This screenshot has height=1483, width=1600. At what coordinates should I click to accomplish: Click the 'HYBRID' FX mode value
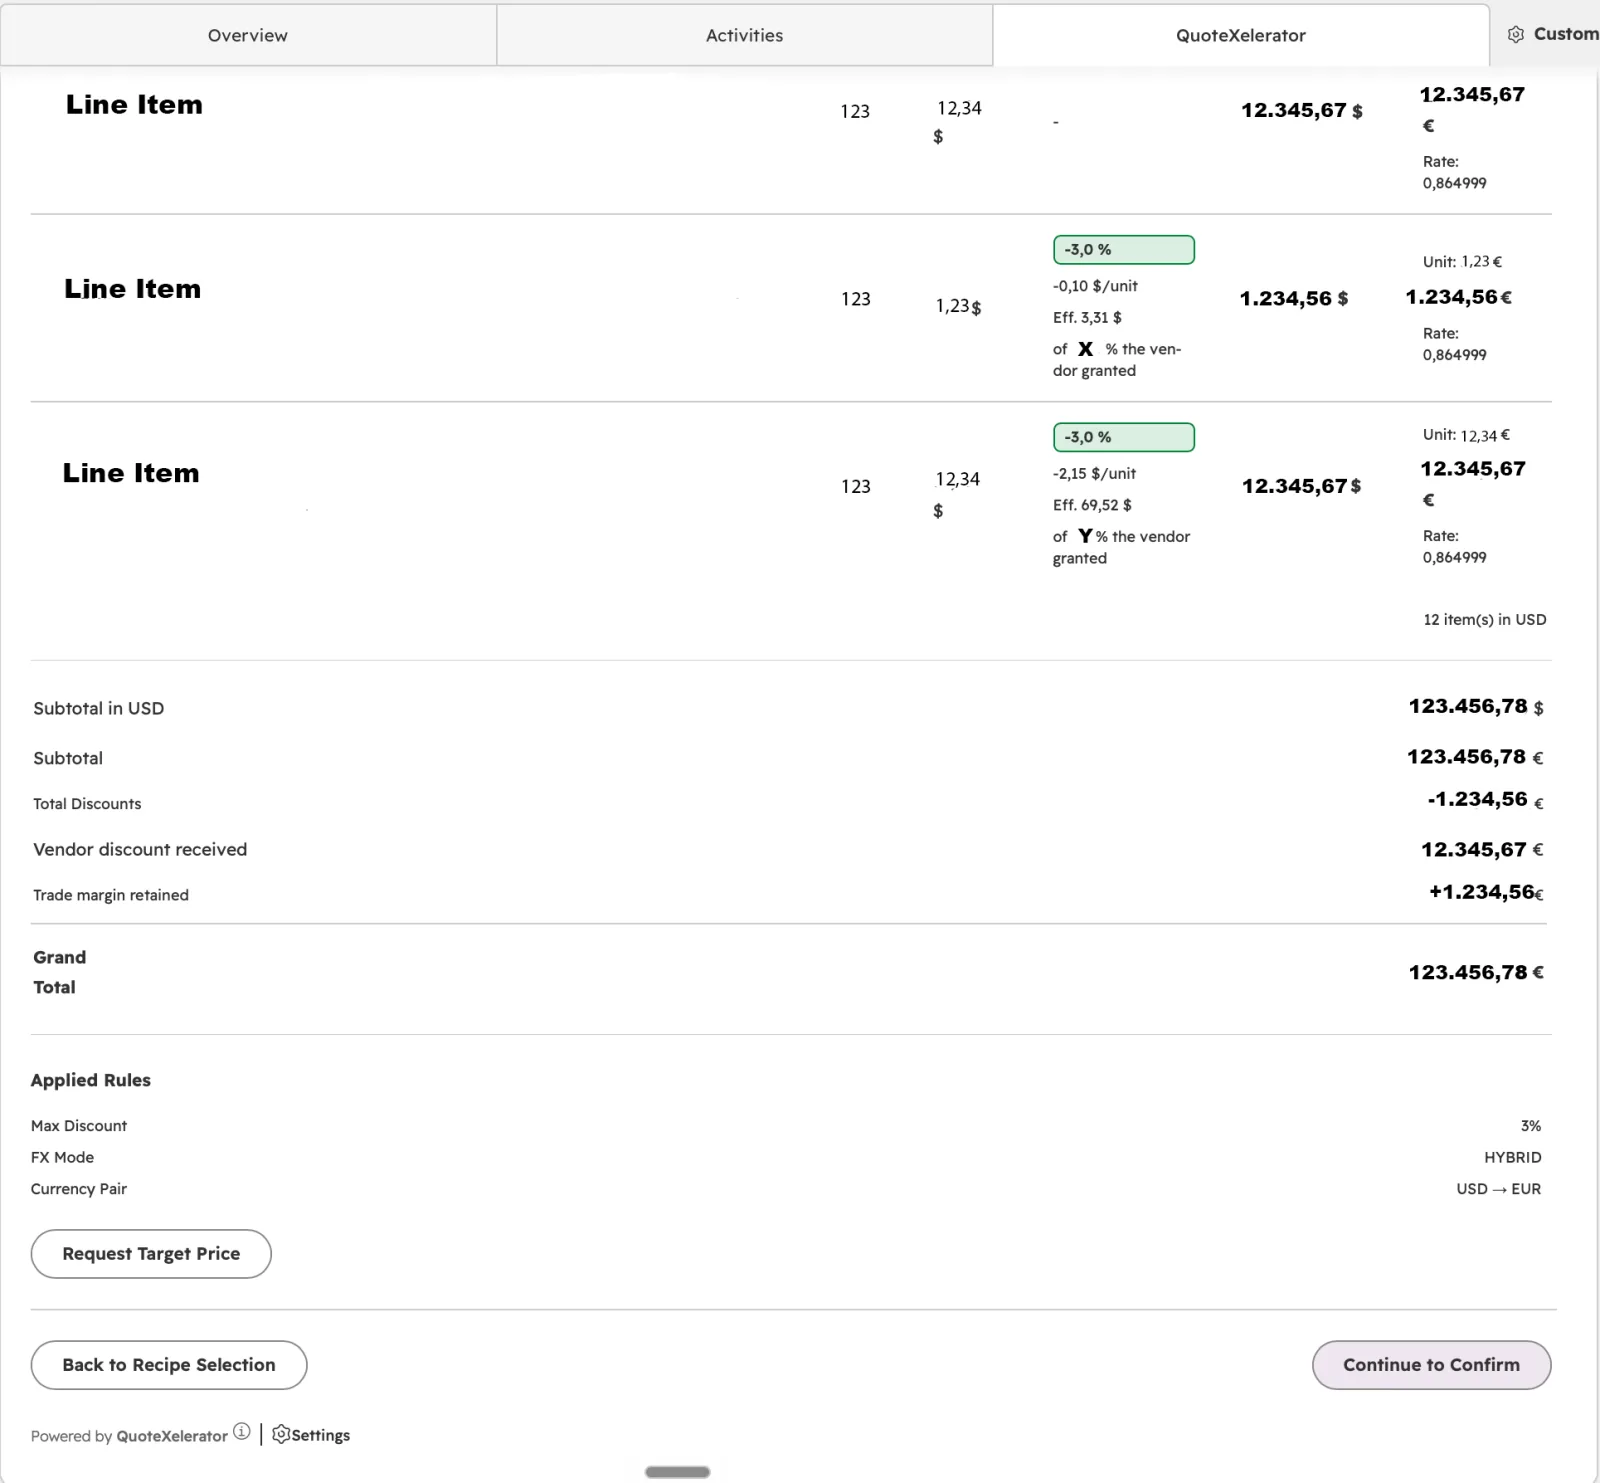click(1512, 1157)
